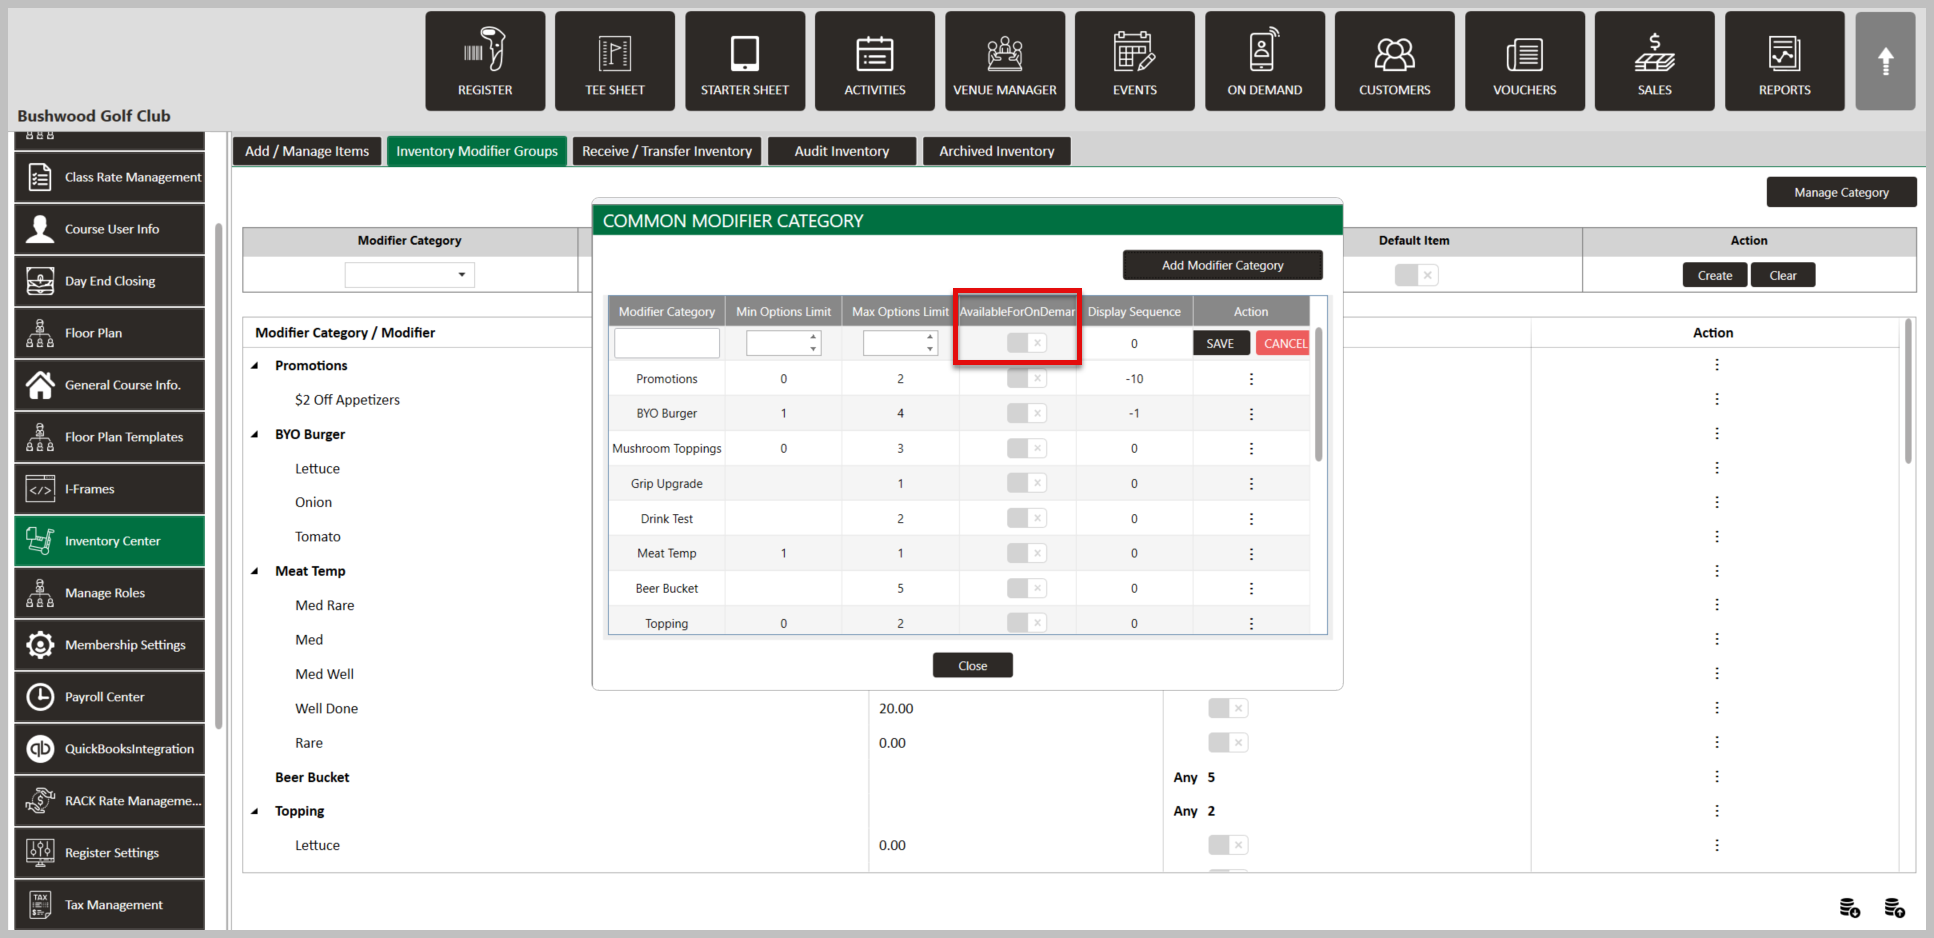Open General Course Info in sidebar
This screenshot has width=1934, height=938.
[110, 385]
